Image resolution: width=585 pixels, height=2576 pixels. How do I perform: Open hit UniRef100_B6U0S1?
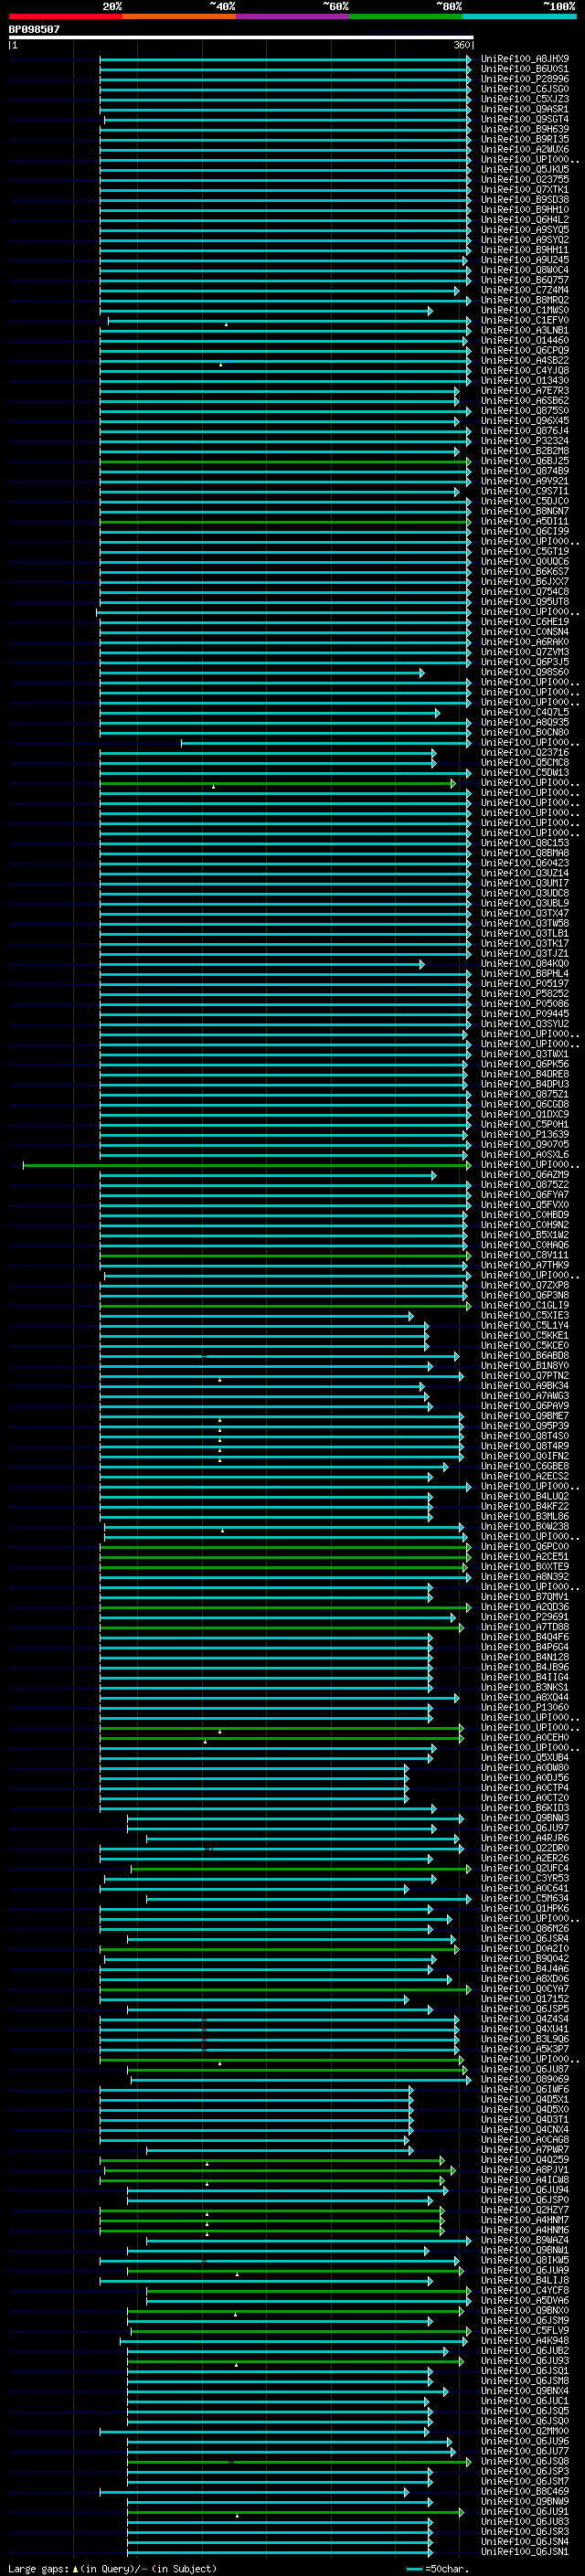click(x=524, y=69)
